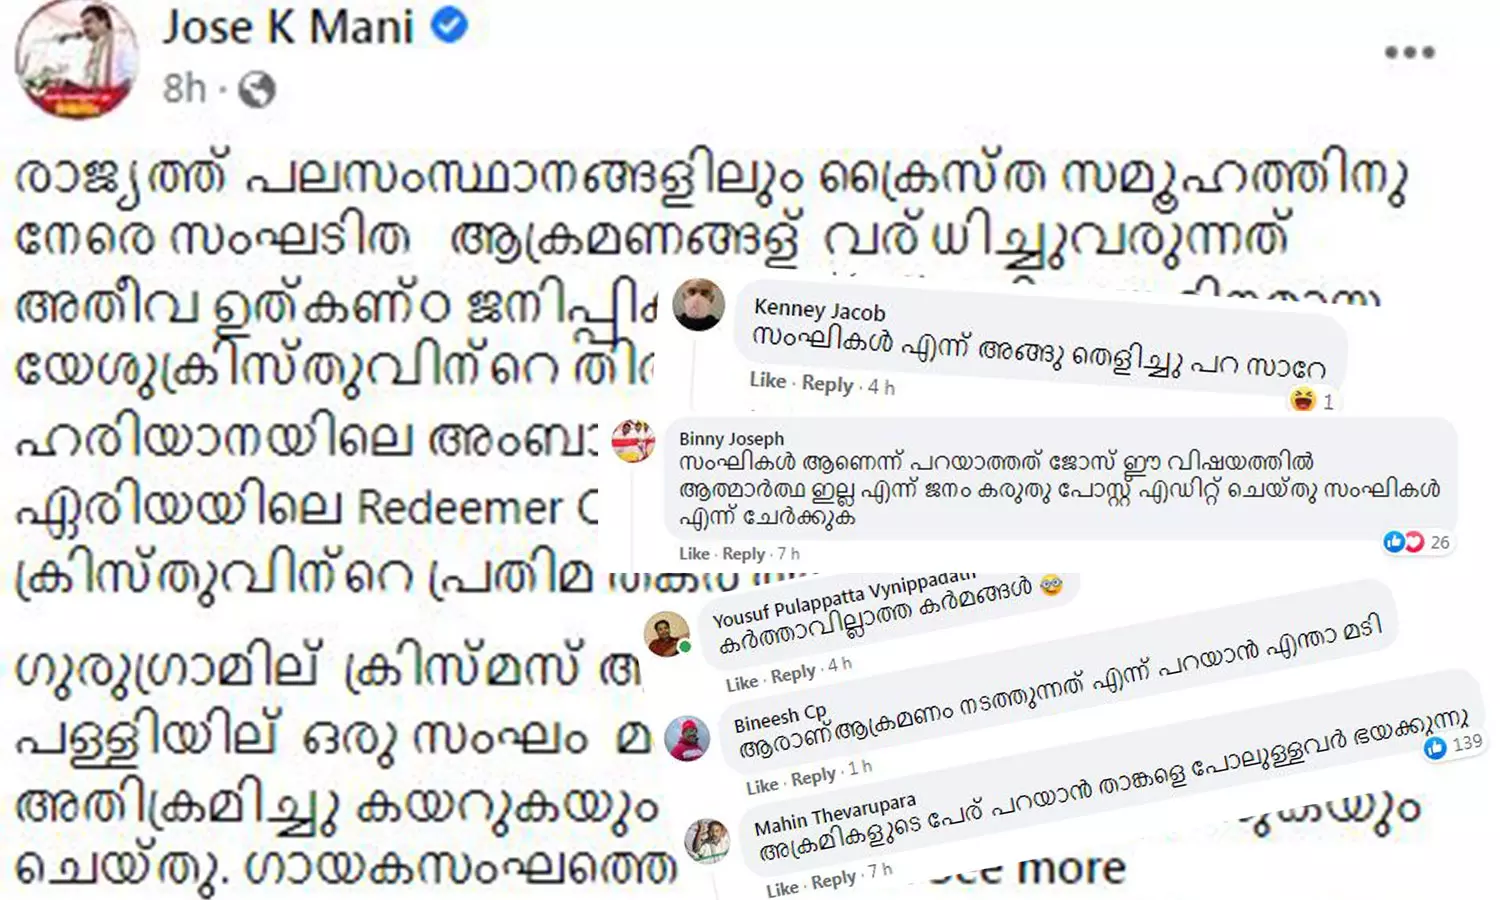Click the green online status dot on Yousuf's avatar
Screen dimensions: 1500x900
685,647
